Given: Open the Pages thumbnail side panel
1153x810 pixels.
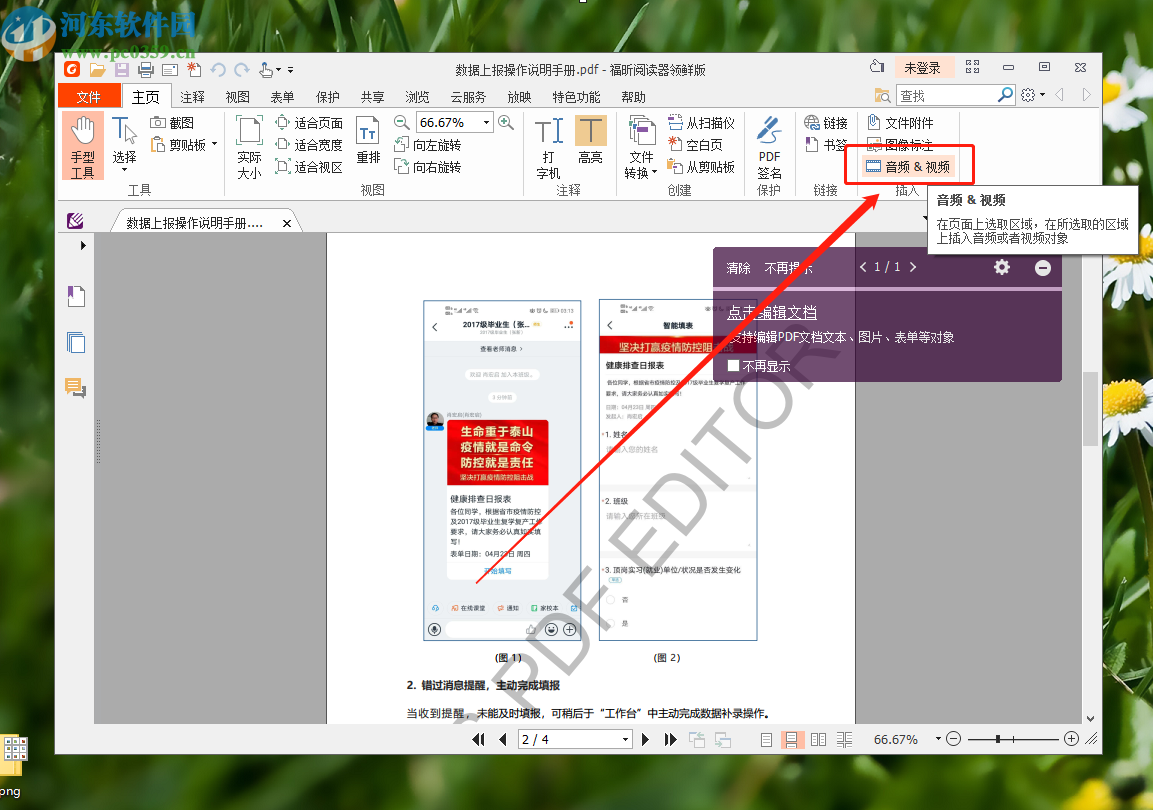Looking at the screenshot, I should pos(76,343).
